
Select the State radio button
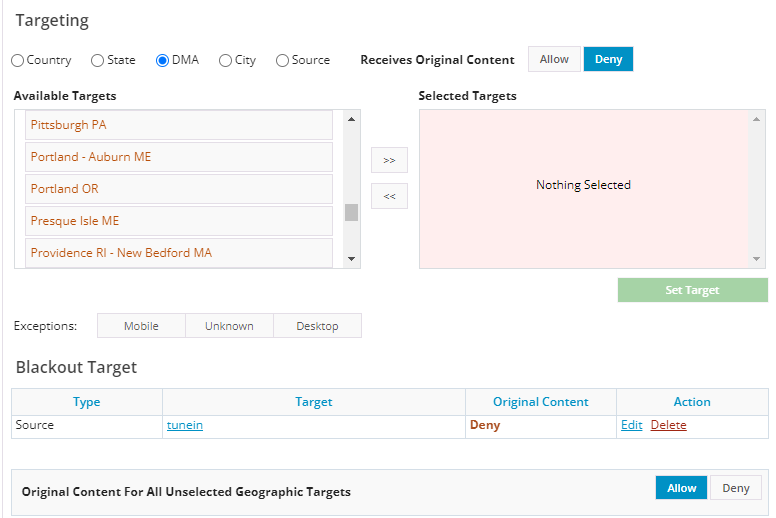tap(98, 60)
